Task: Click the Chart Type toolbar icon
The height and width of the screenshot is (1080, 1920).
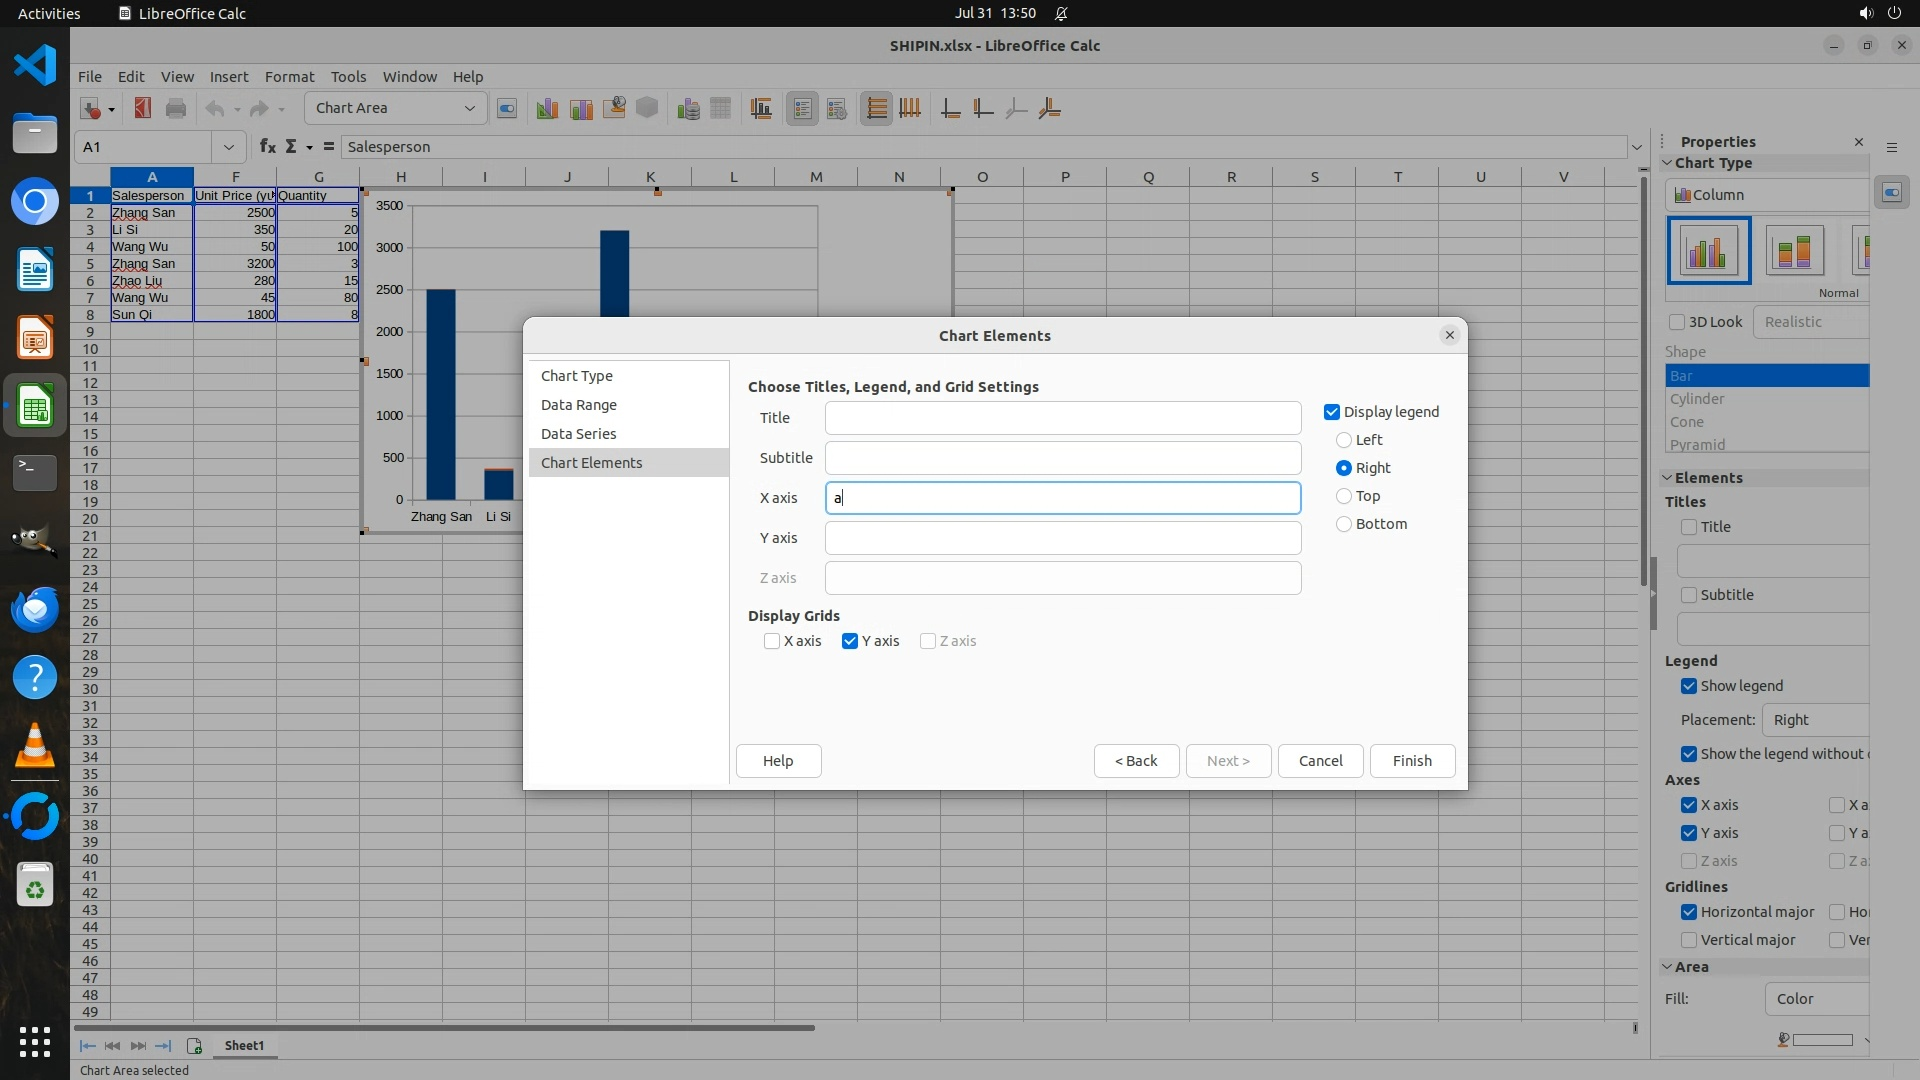Action: pyautogui.click(x=547, y=109)
